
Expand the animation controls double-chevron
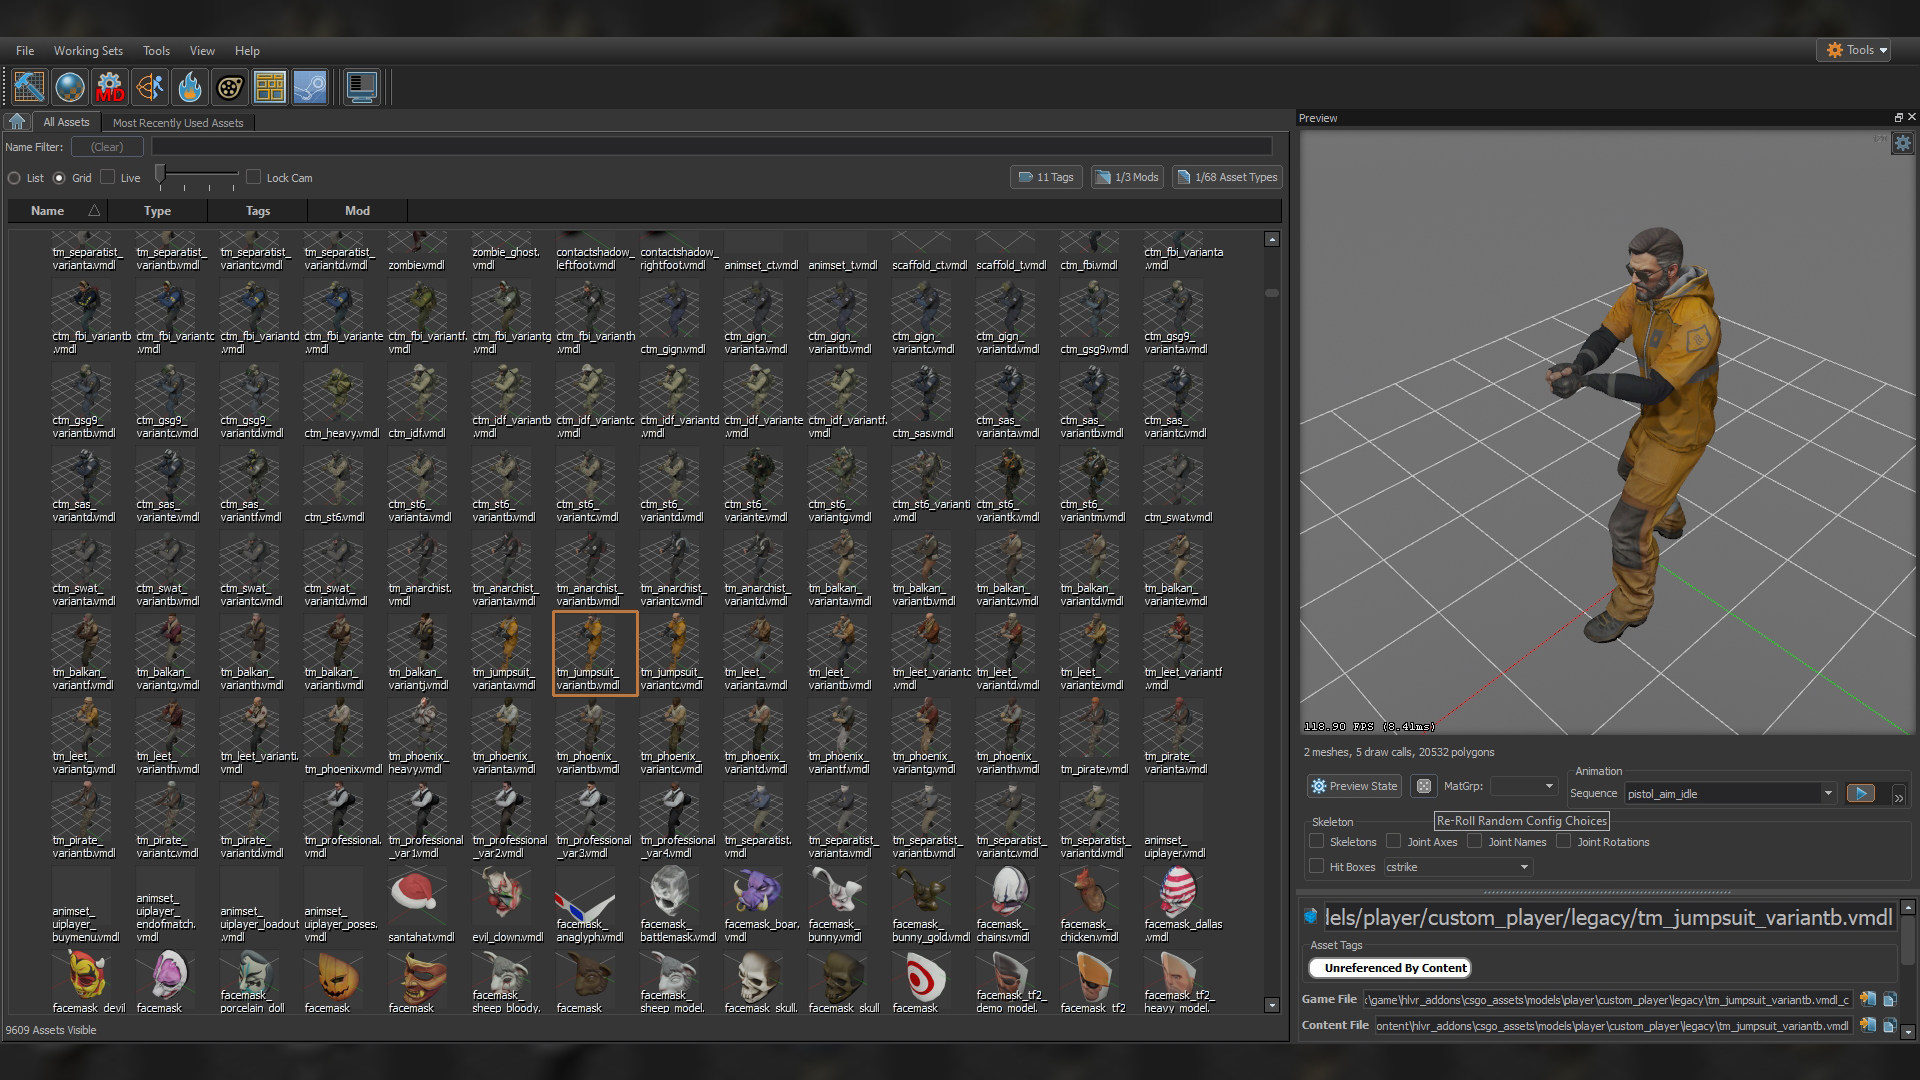pyautogui.click(x=1898, y=796)
